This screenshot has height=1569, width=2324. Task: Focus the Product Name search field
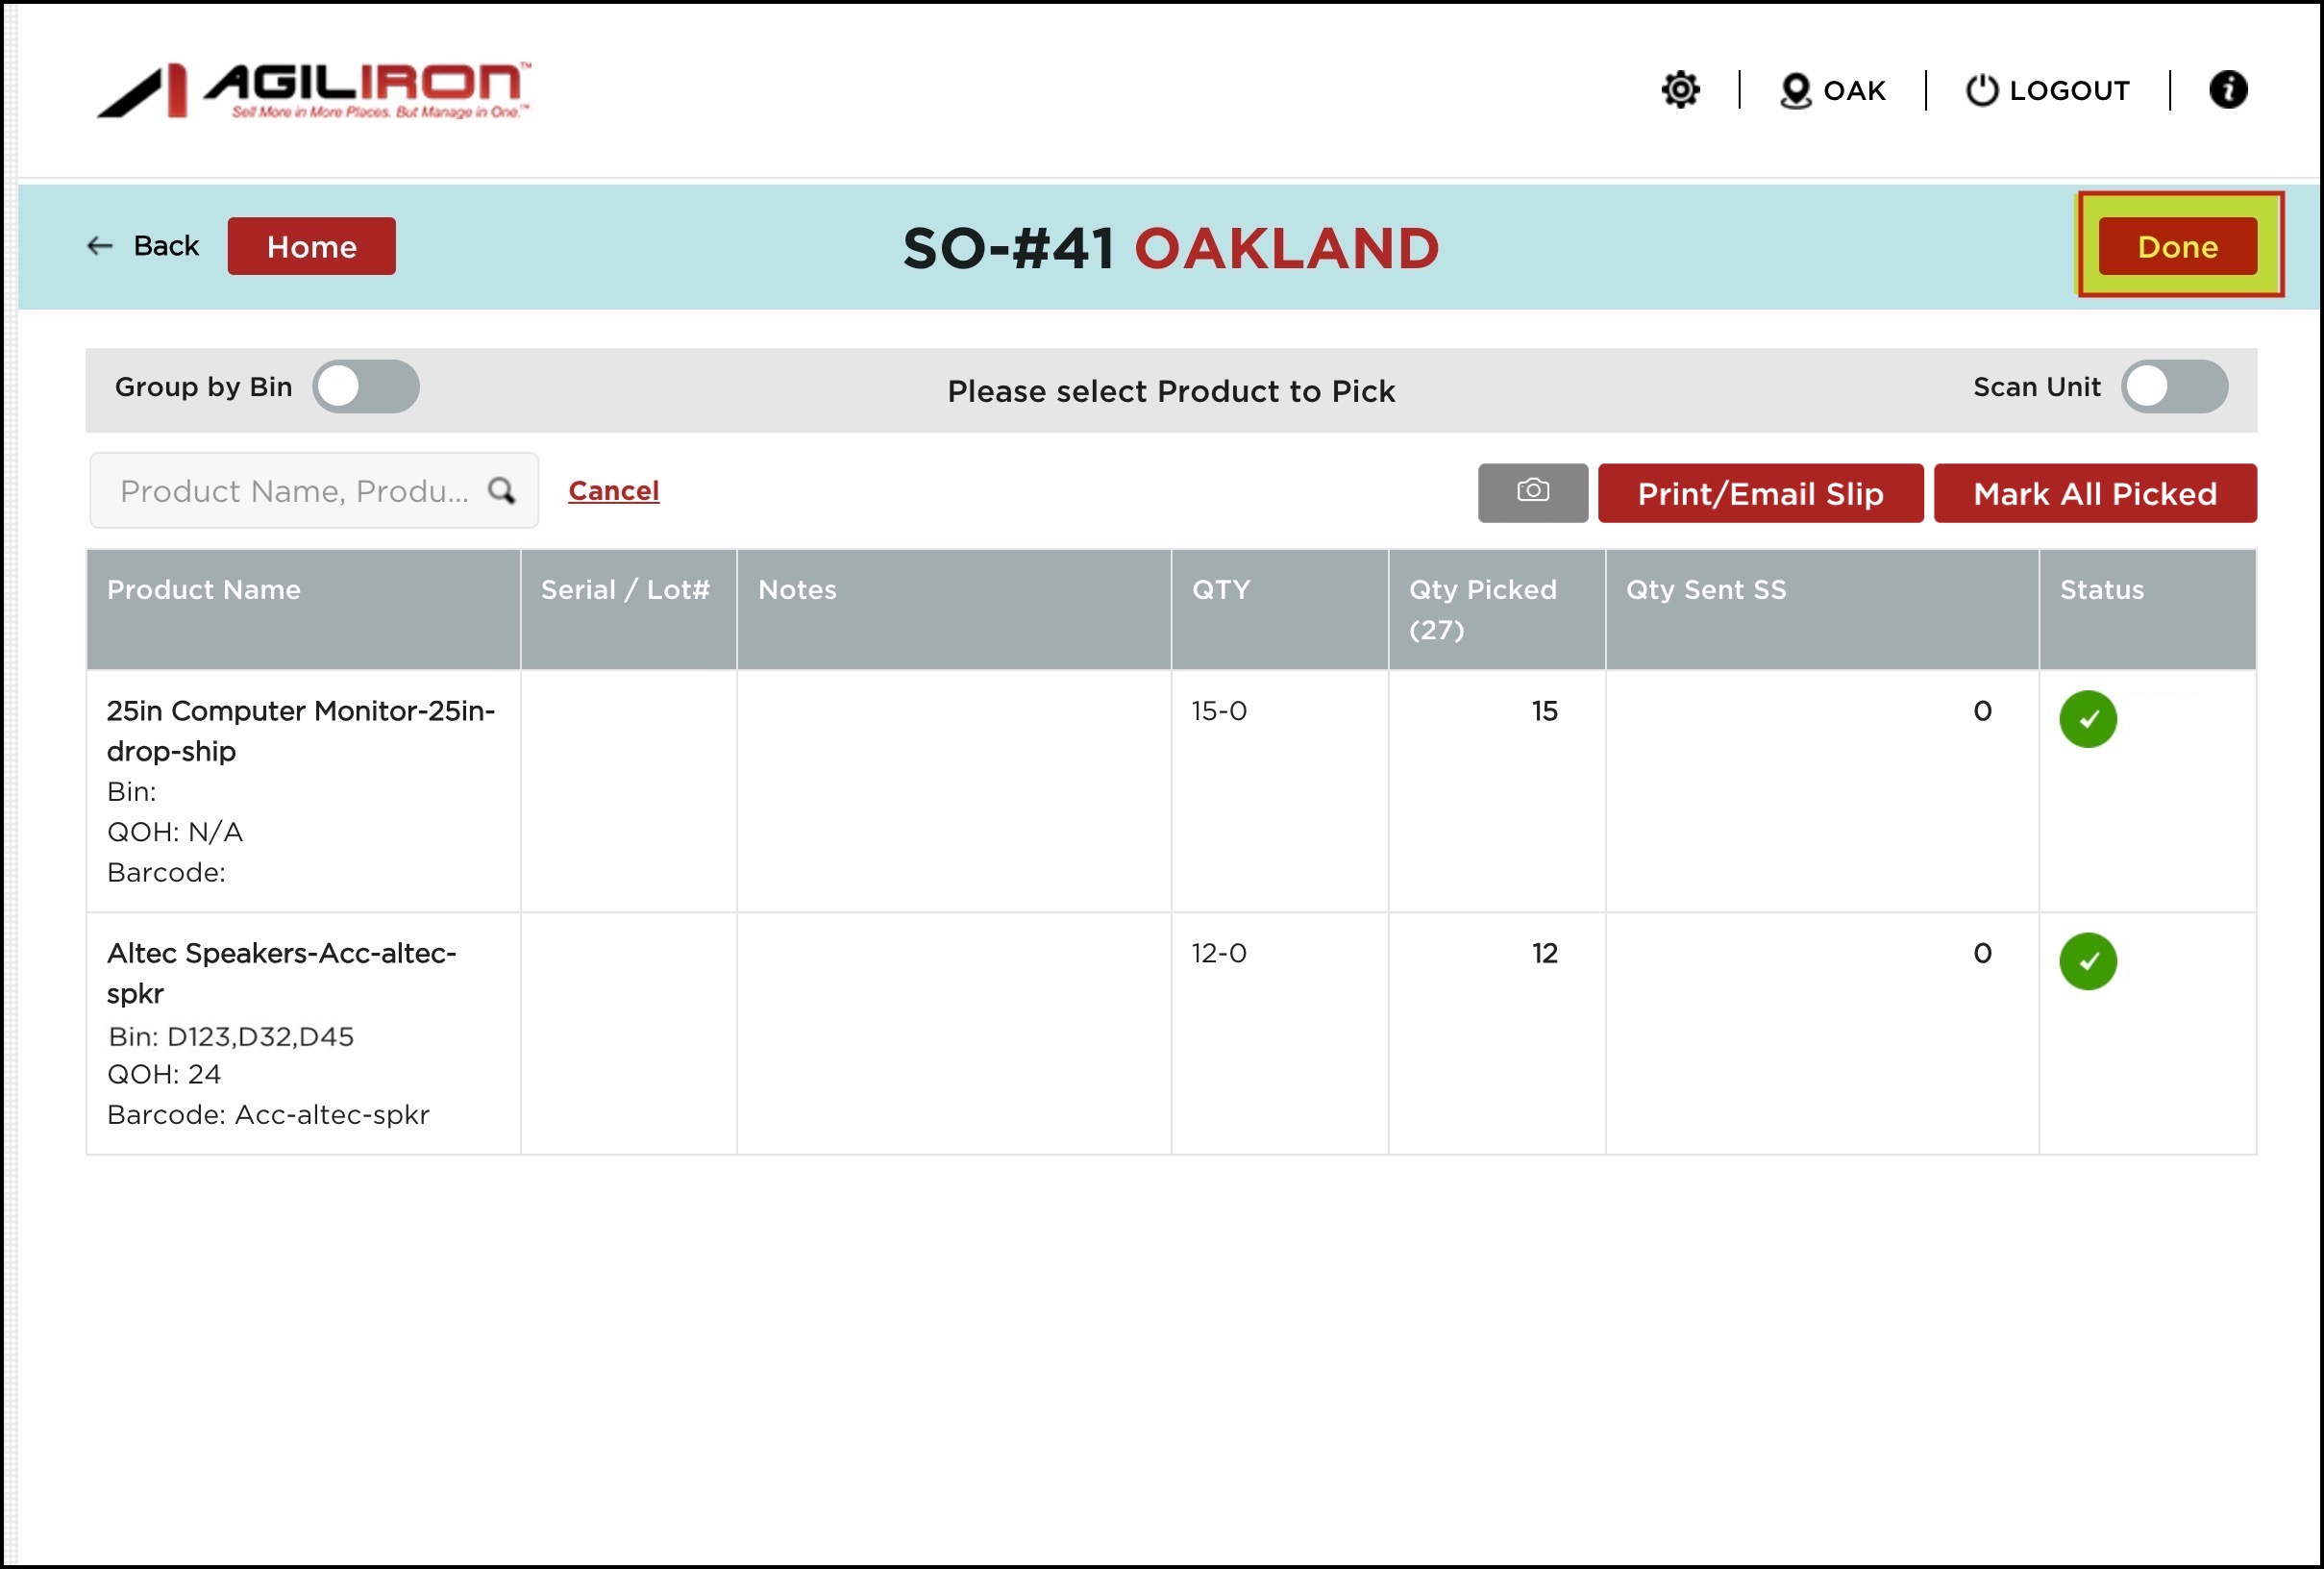tap(293, 491)
